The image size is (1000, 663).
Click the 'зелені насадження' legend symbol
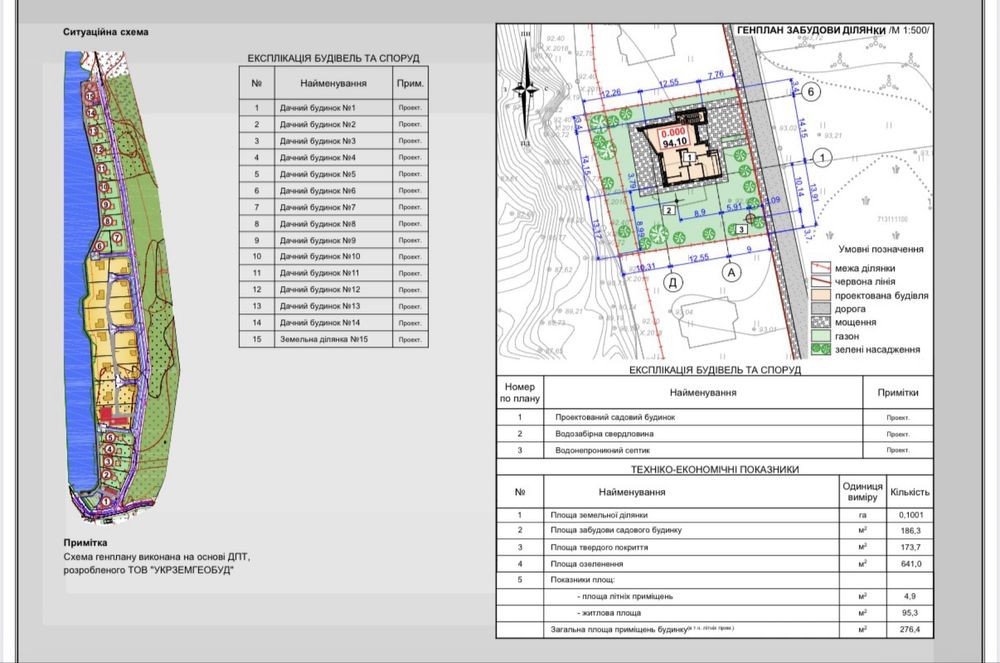(x=820, y=349)
